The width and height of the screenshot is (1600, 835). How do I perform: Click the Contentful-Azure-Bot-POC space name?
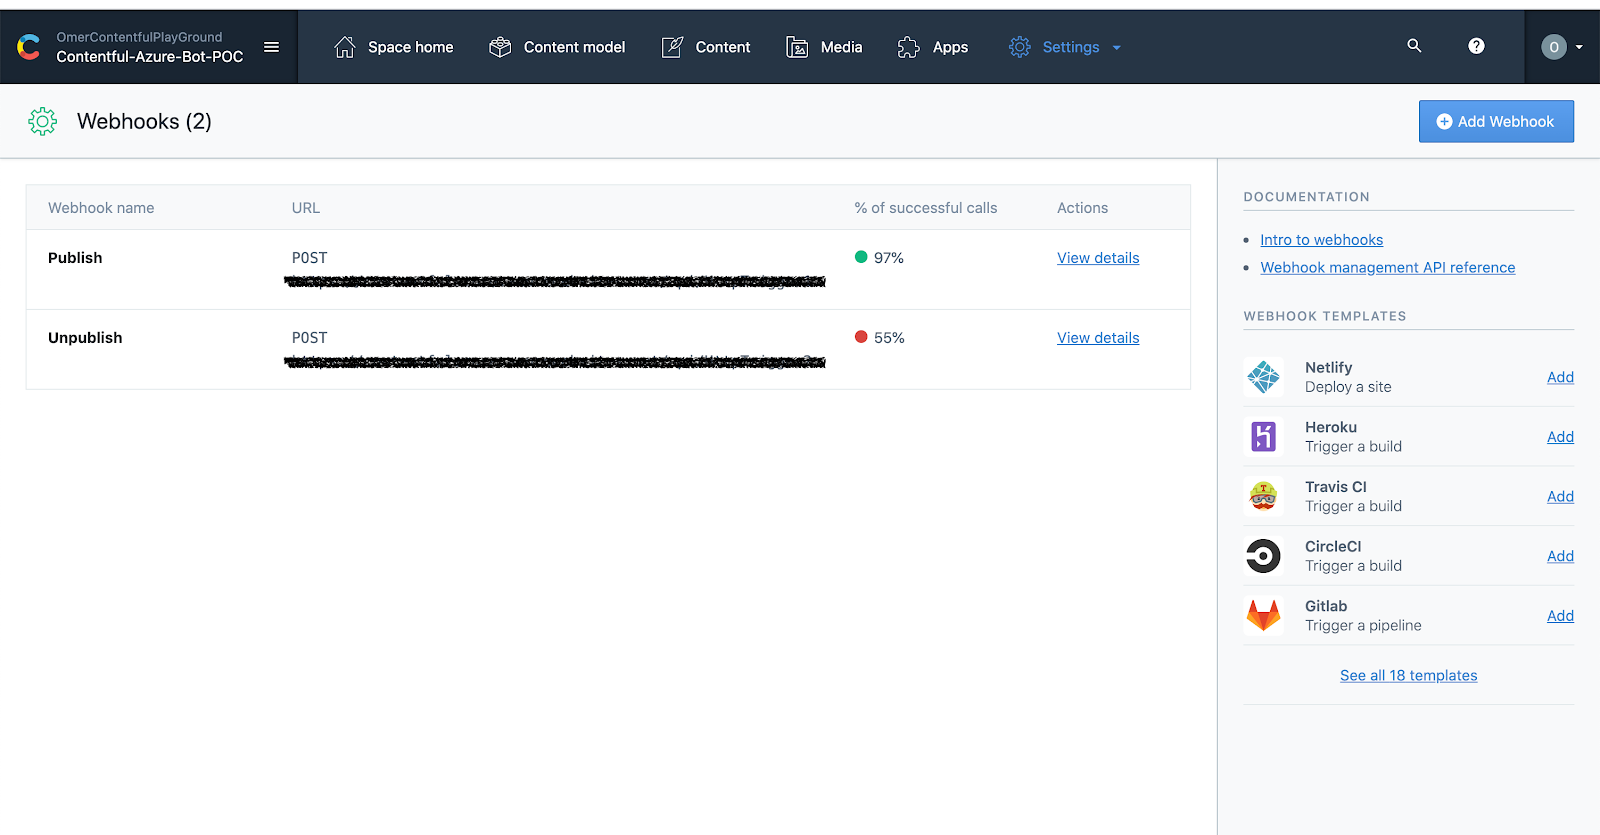[150, 57]
